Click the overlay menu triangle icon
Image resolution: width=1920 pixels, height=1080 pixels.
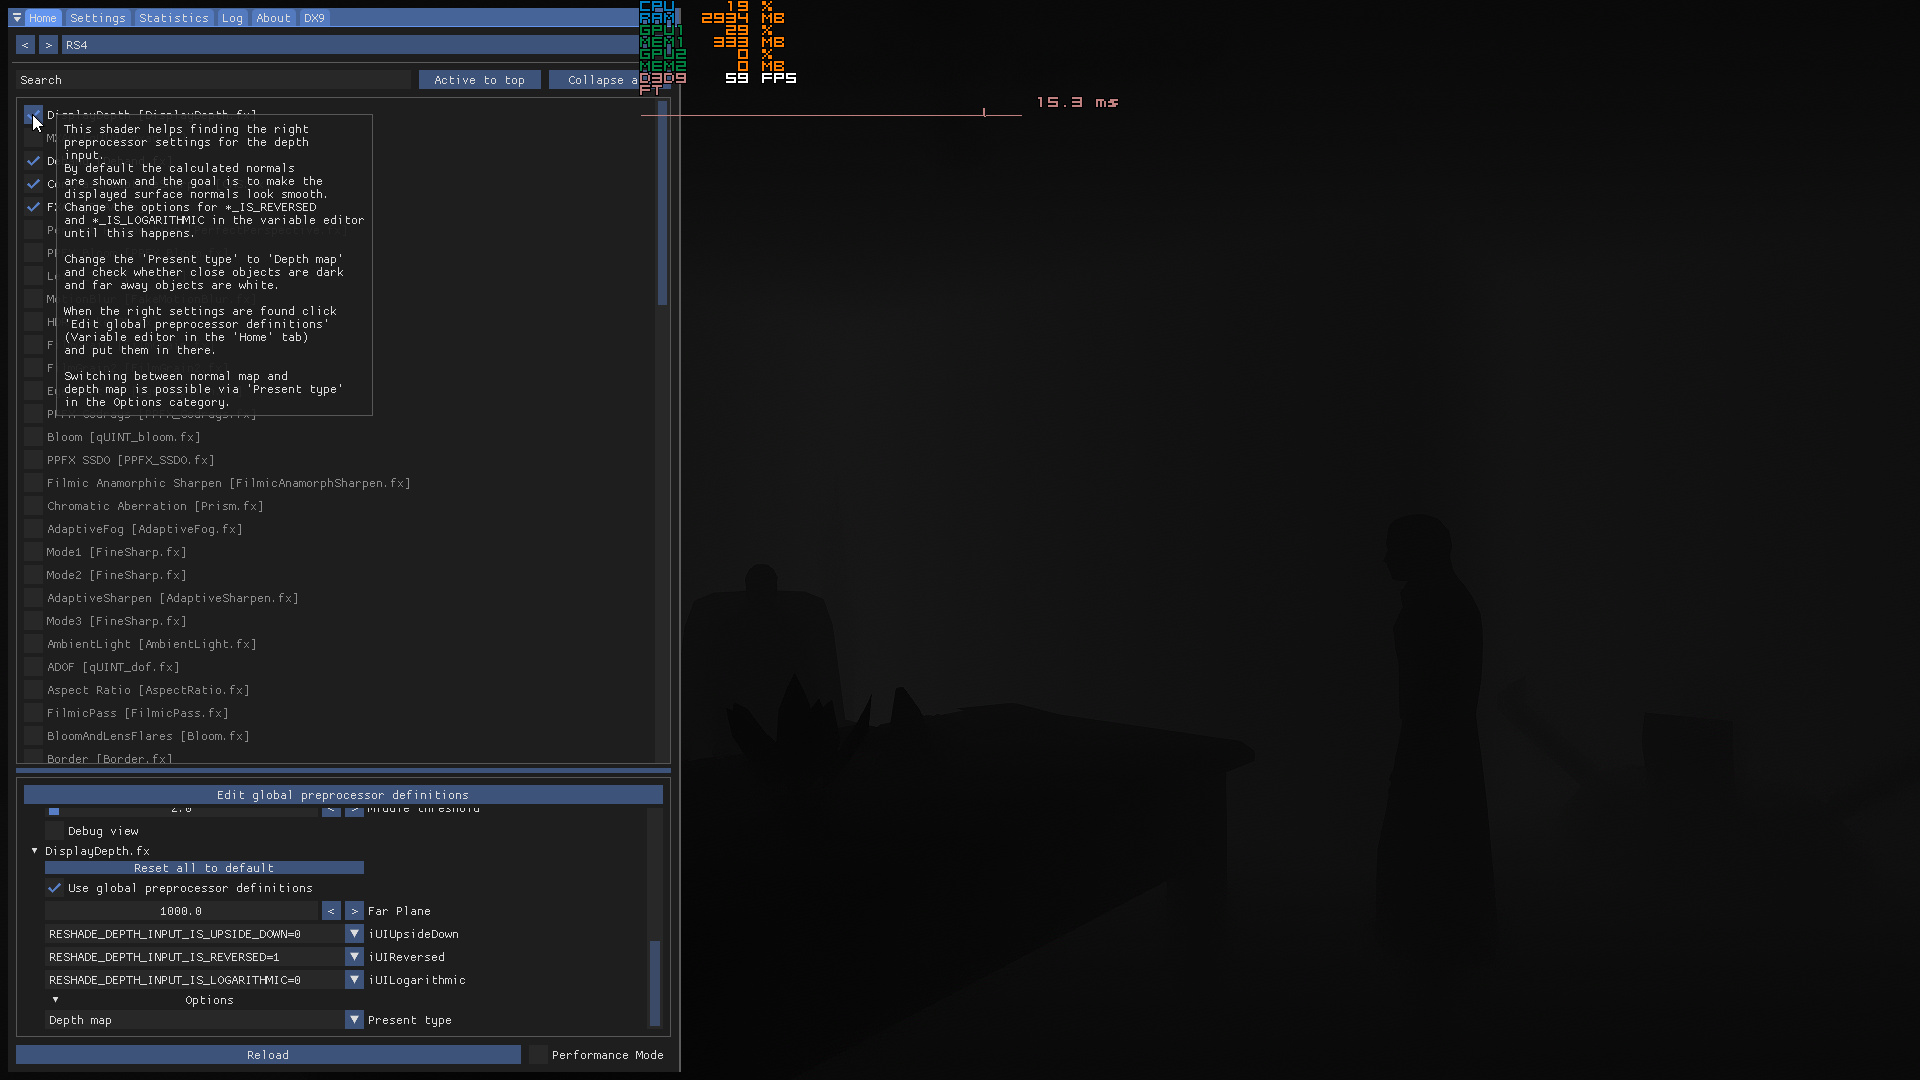[x=17, y=18]
